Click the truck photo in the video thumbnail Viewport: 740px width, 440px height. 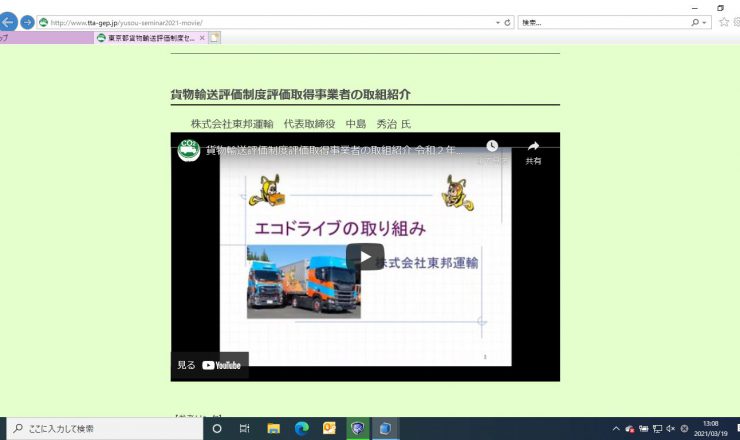coord(303,282)
